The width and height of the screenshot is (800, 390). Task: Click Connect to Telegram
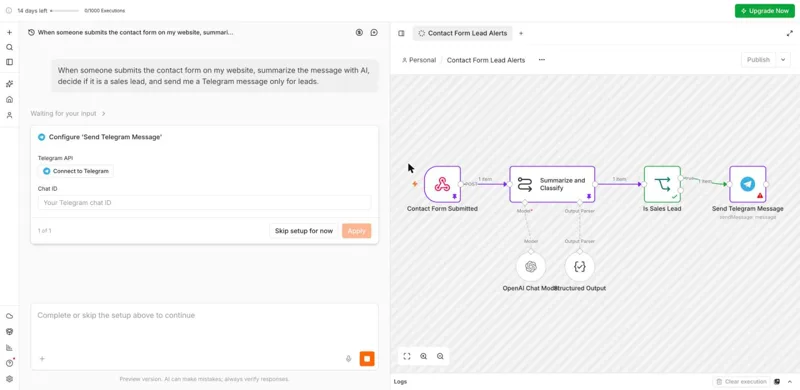76,171
